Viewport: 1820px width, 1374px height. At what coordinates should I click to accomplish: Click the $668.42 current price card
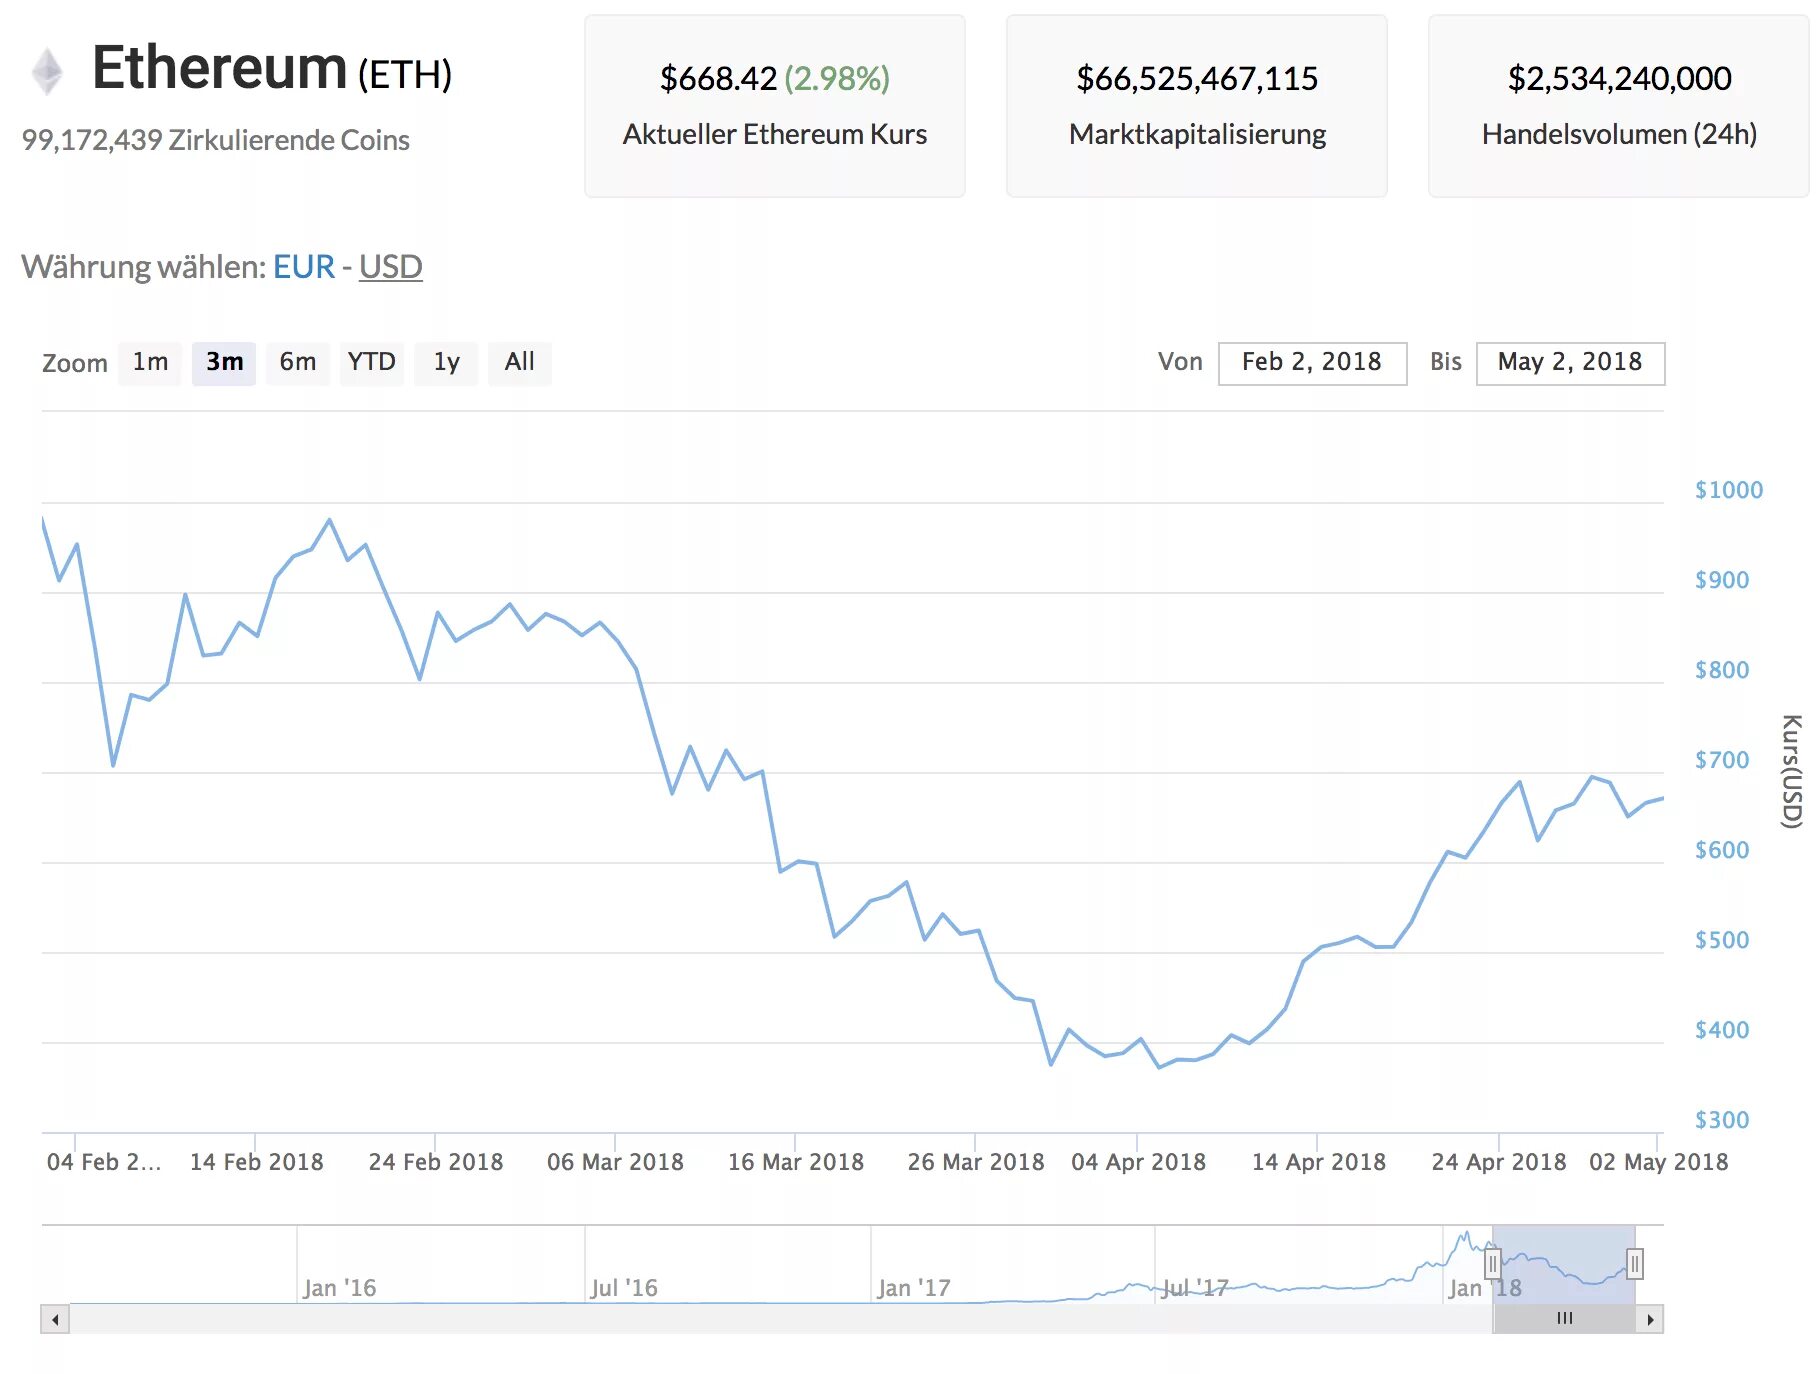pyautogui.click(x=775, y=106)
